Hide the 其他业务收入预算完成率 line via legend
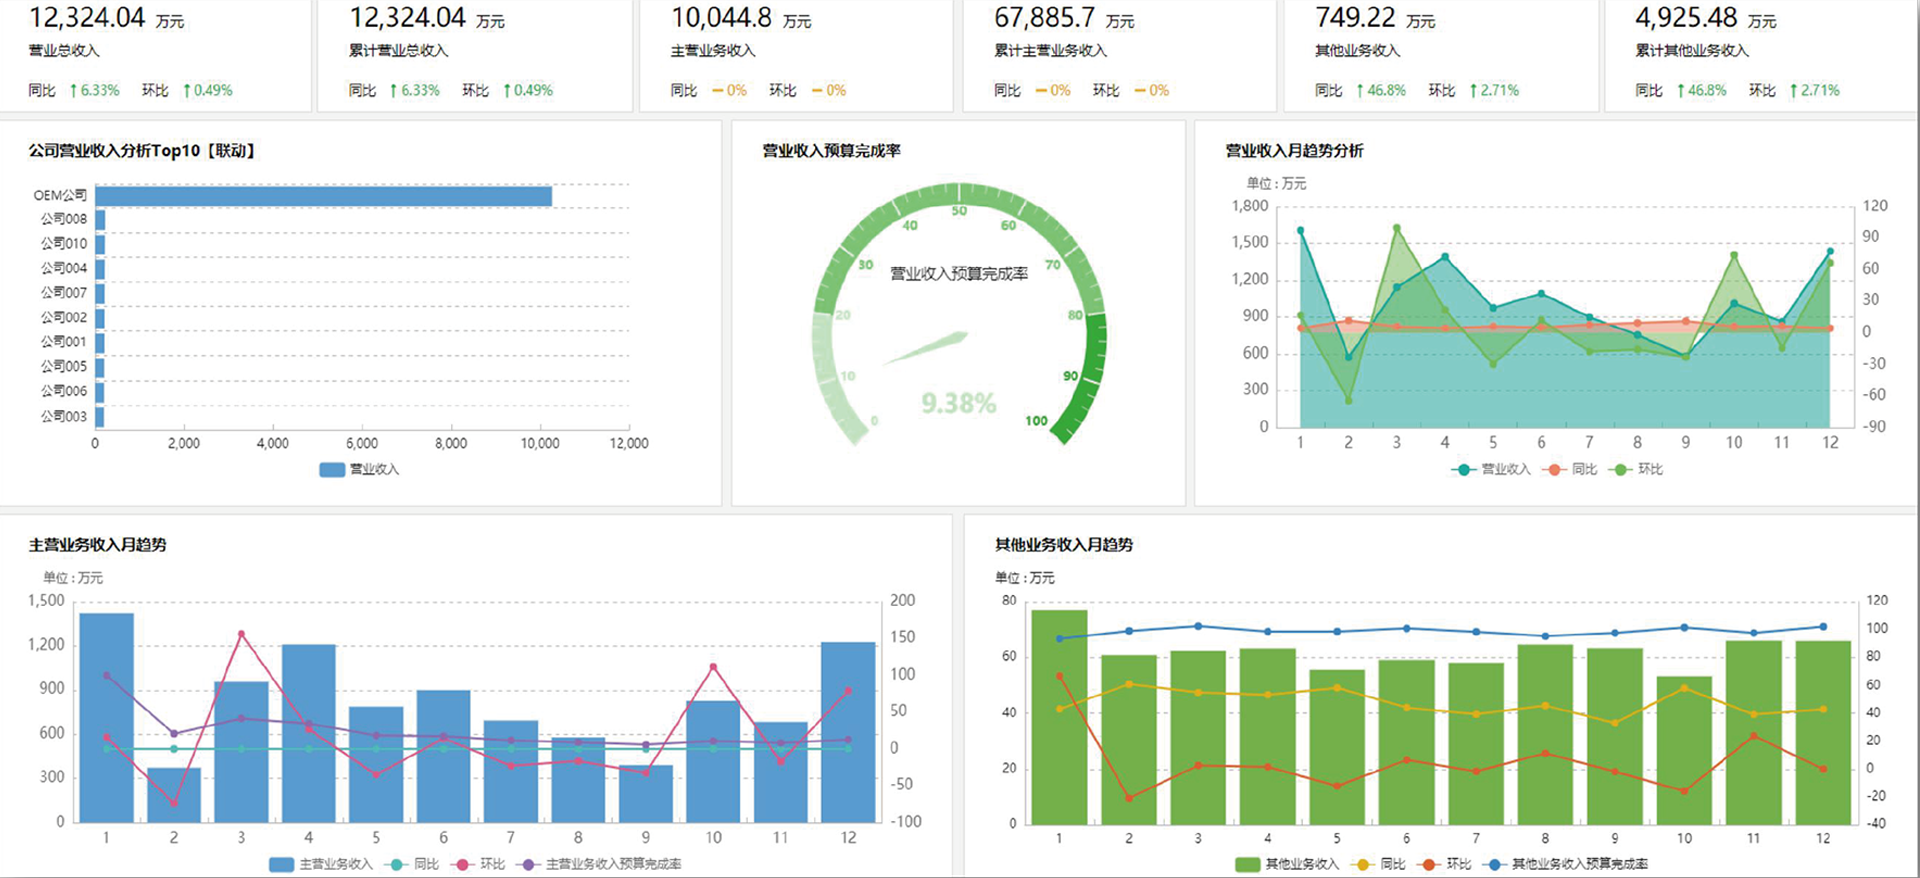This screenshot has width=1920, height=878. pos(1567,864)
